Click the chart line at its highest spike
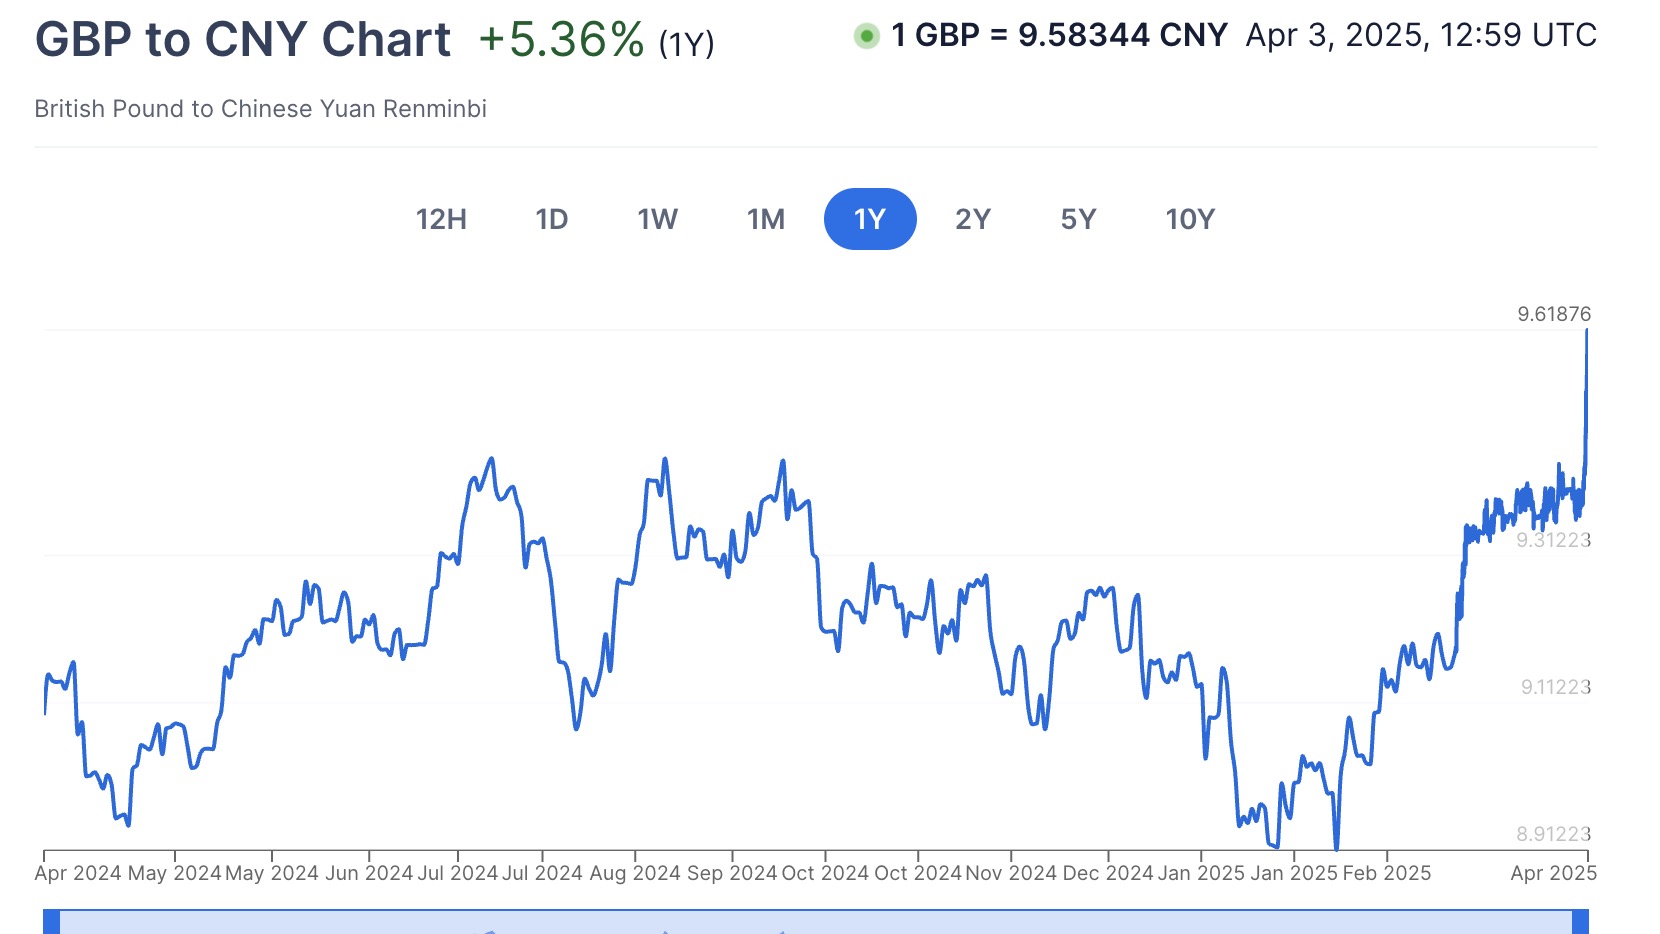 click(1588, 335)
